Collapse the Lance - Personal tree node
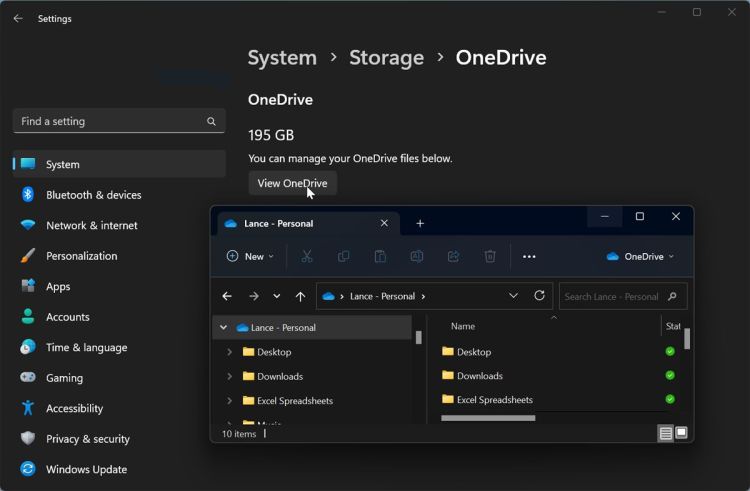 pos(223,327)
